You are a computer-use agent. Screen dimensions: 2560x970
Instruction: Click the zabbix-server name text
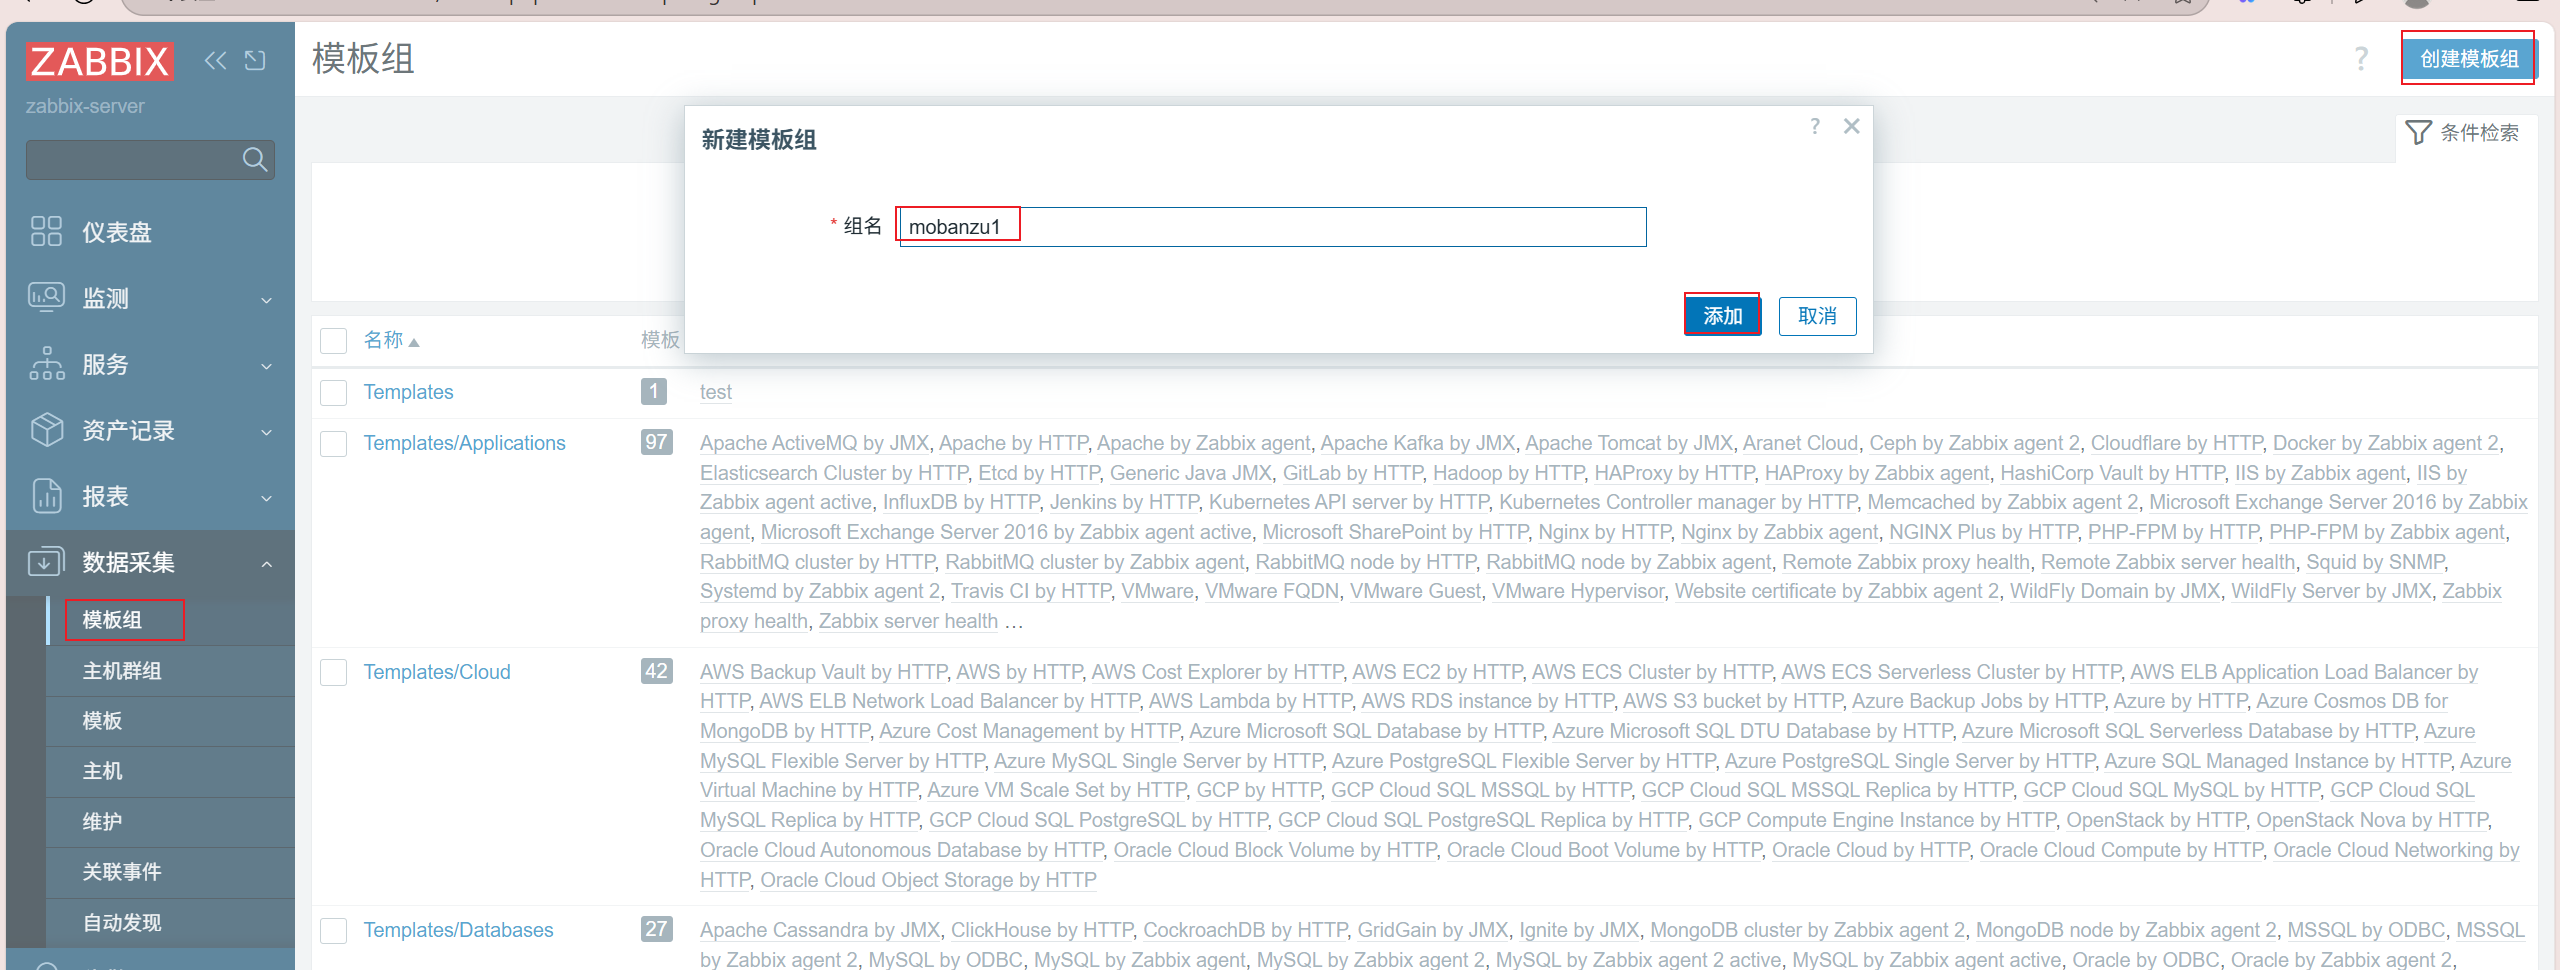(85, 106)
